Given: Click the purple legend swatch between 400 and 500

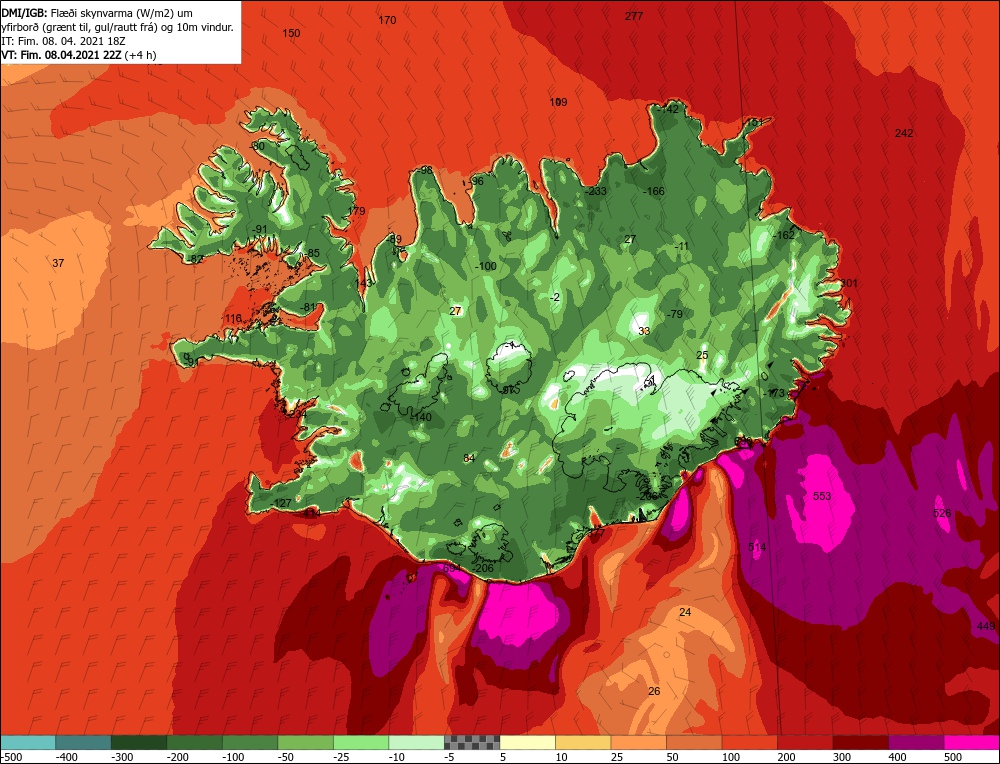Looking at the screenshot, I should click(916, 742).
